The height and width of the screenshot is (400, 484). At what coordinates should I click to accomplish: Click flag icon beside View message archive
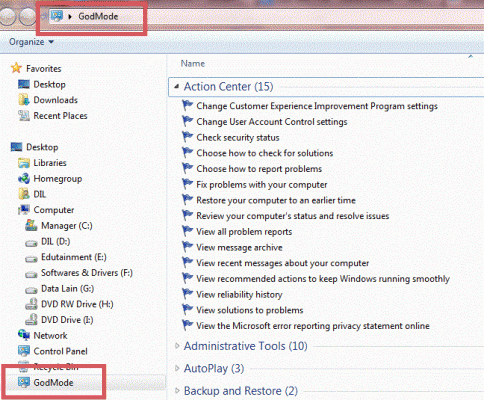pyautogui.click(x=187, y=247)
